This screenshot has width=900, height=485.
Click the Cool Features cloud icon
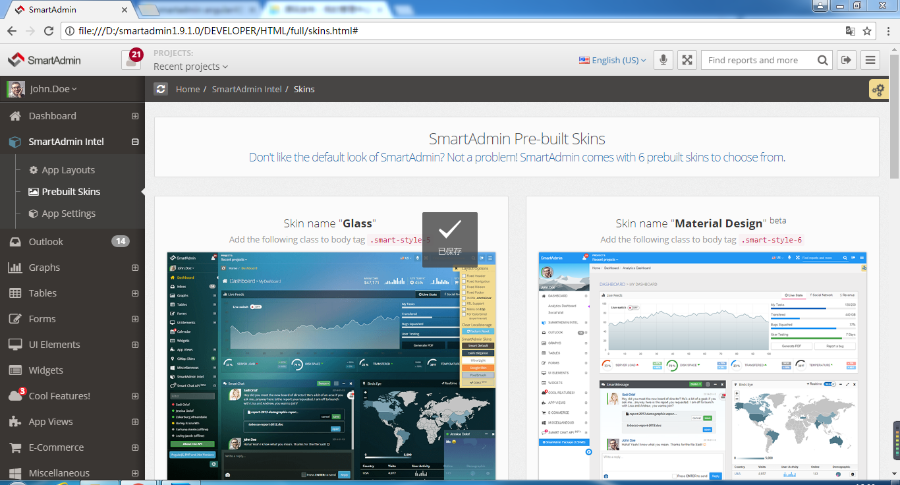click(15, 396)
